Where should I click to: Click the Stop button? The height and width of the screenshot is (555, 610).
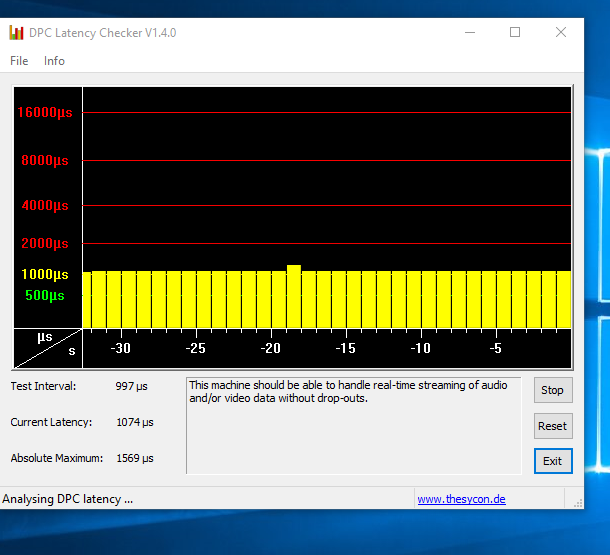553,390
